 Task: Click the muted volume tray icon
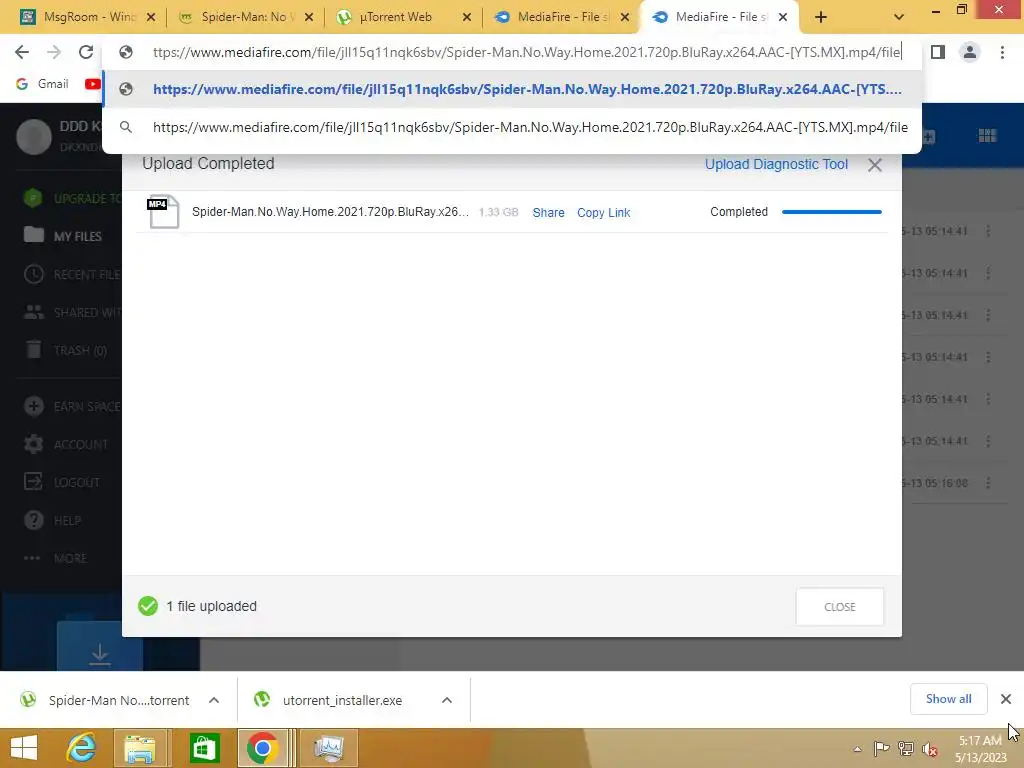[929, 749]
